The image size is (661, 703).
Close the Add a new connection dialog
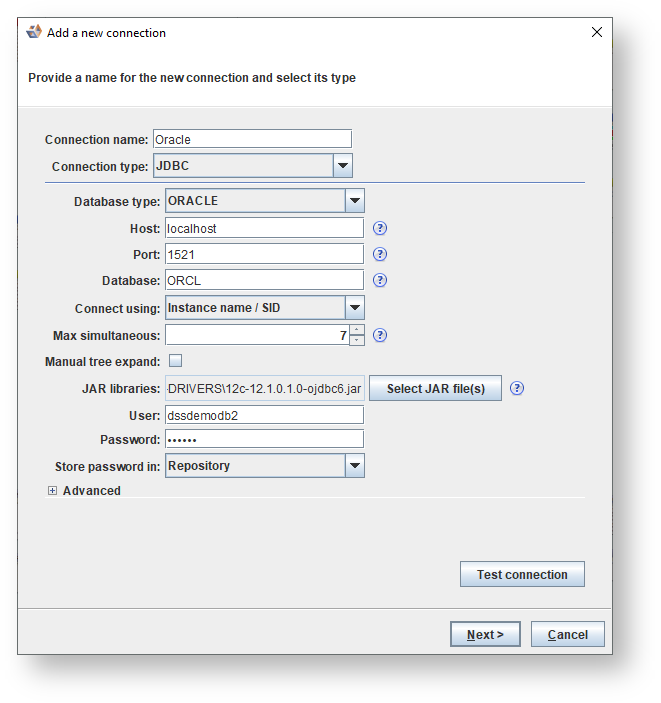597,32
